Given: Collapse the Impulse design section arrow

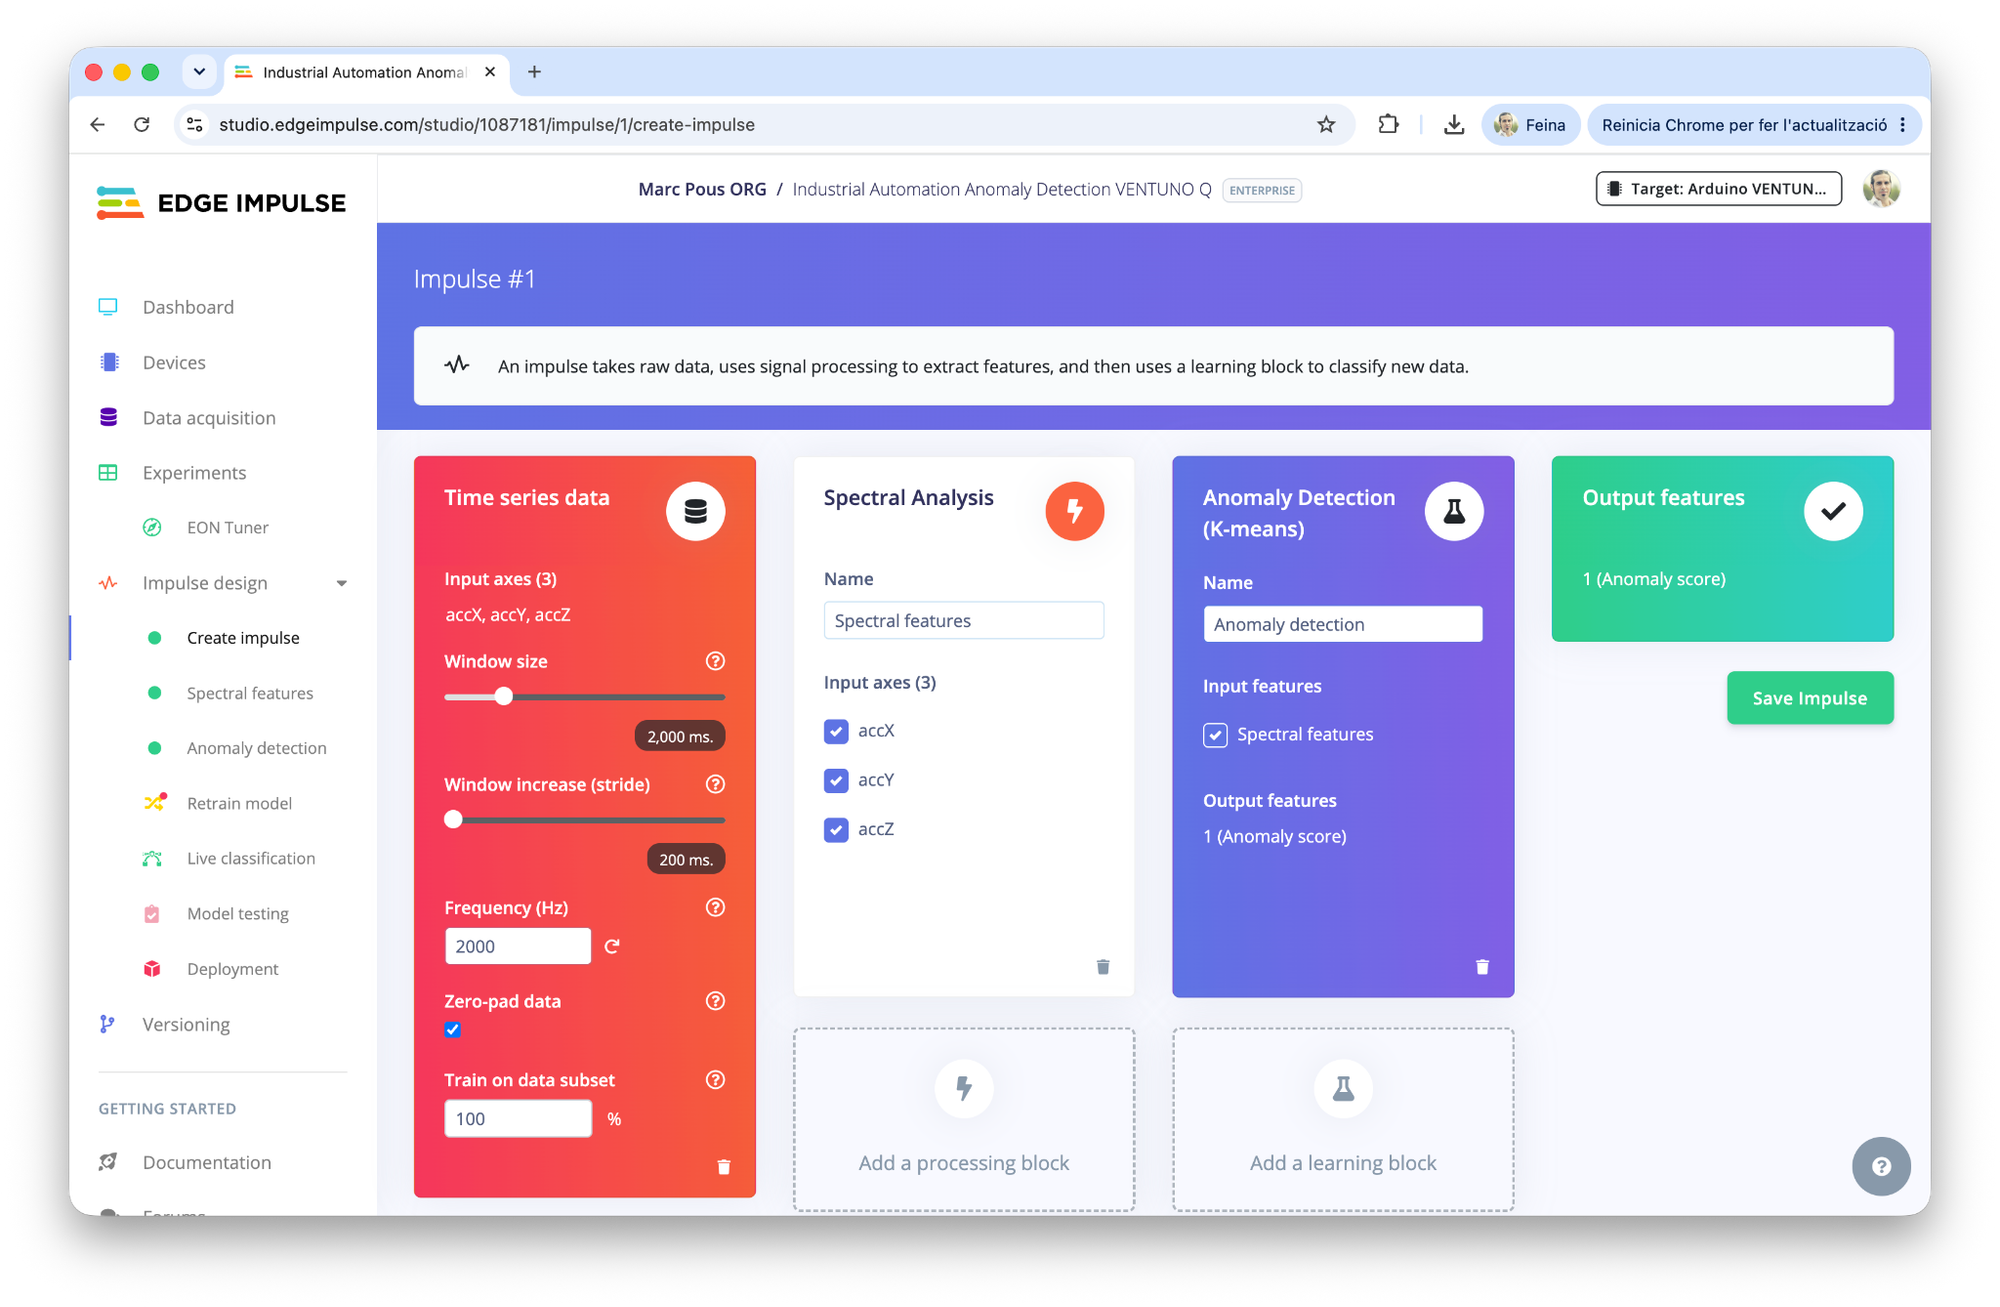Looking at the screenshot, I should [341, 583].
